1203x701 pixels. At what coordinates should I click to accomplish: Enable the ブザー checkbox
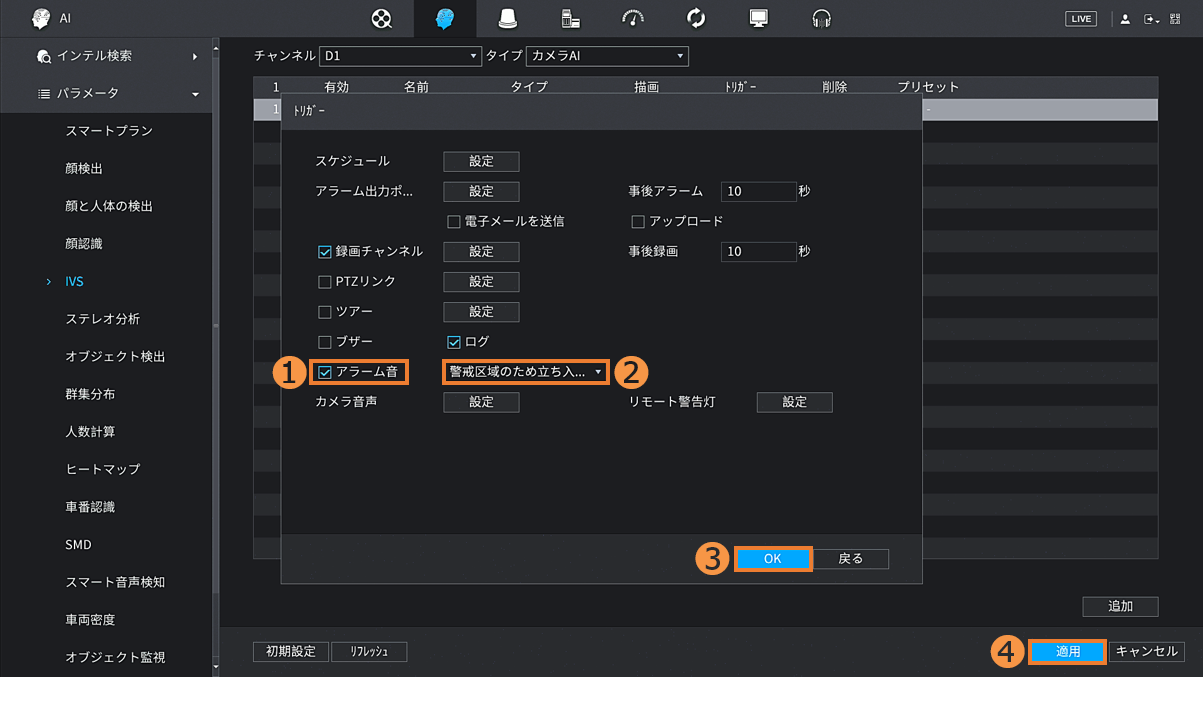[x=325, y=342]
